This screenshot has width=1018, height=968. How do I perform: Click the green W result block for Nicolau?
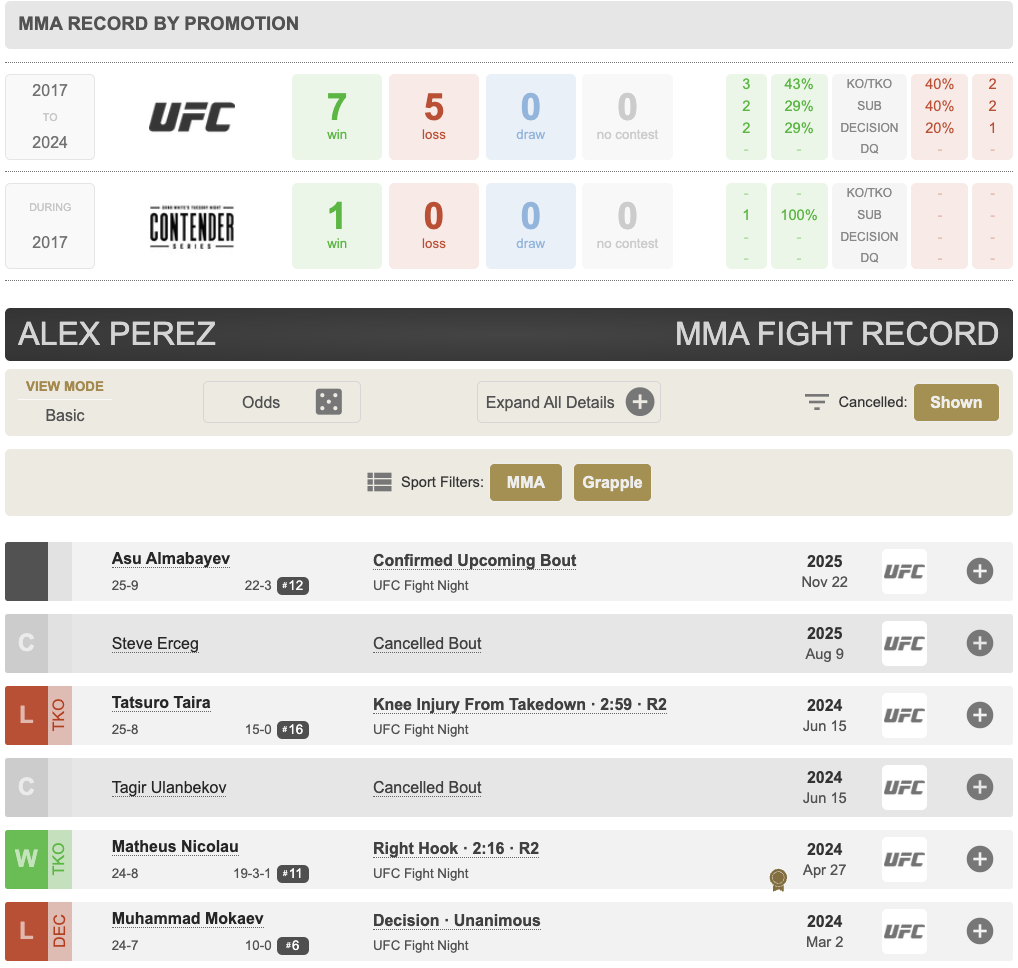[26, 859]
